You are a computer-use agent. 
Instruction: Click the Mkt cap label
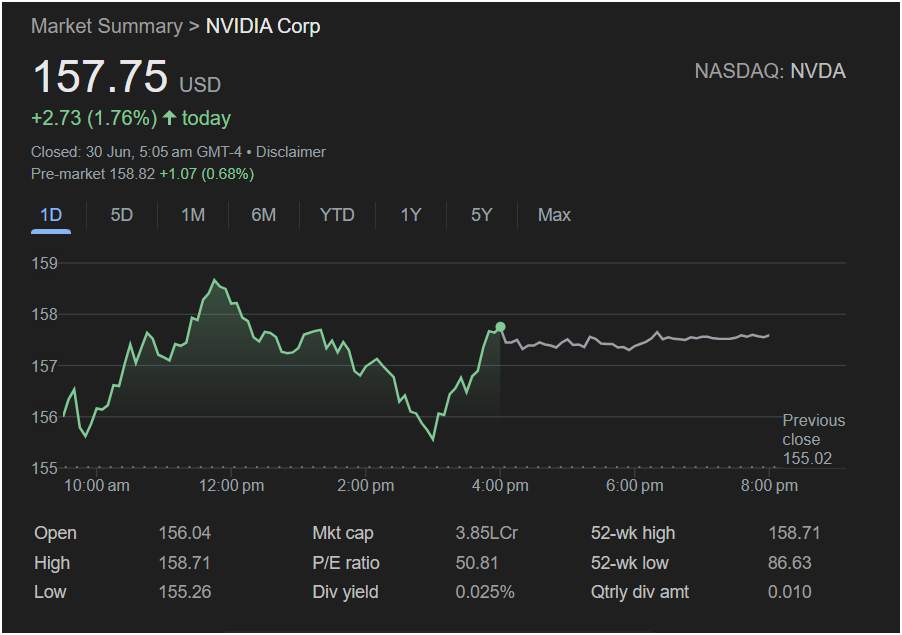pos(343,533)
